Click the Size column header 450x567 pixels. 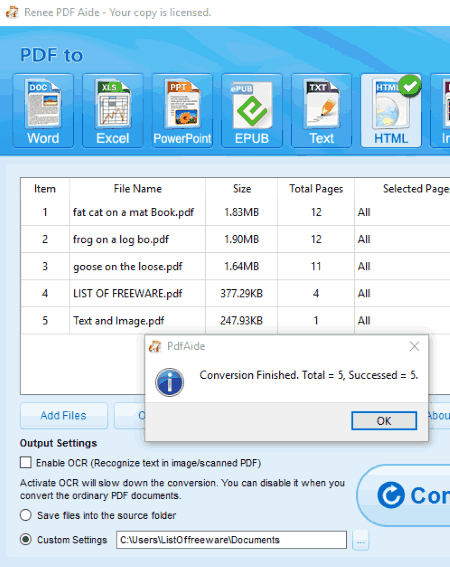pyautogui.click(x=242, y=189)
